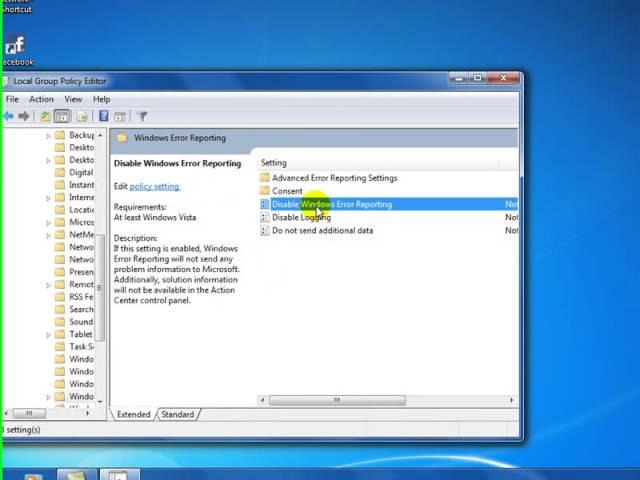Open 'Advanced Error Reporting Settings' folder label

click(335, 178)
